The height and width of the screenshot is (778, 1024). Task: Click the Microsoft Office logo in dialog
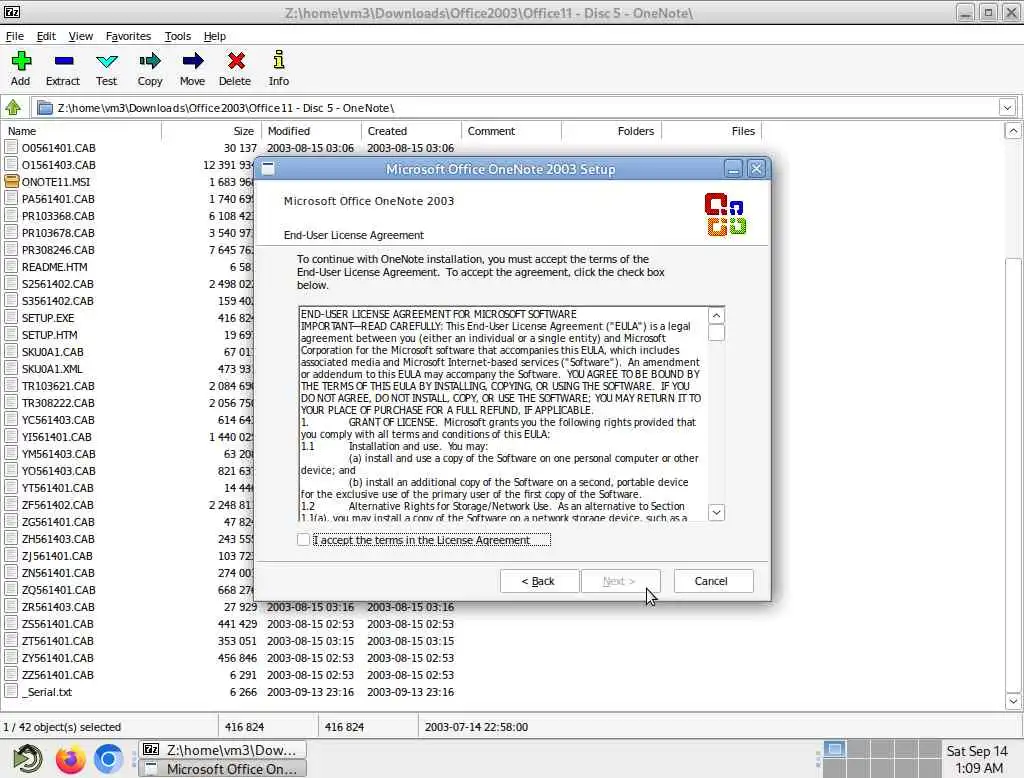click(x=726, y=214)
